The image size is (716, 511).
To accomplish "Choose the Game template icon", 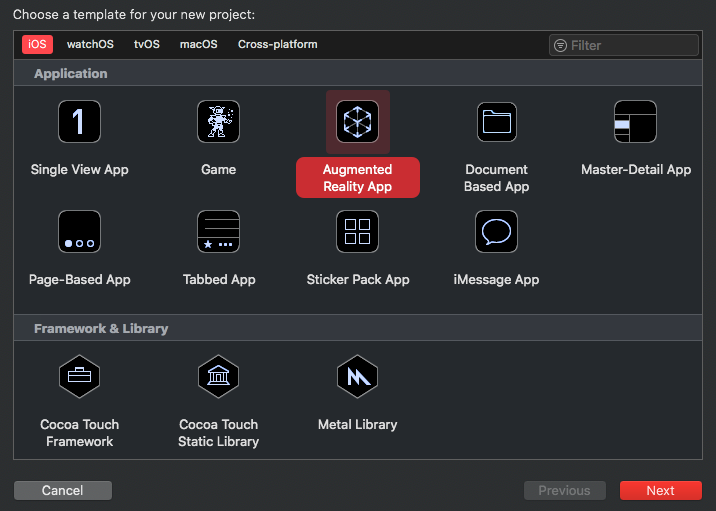I will pyautogui.click(x=218, y=122).
